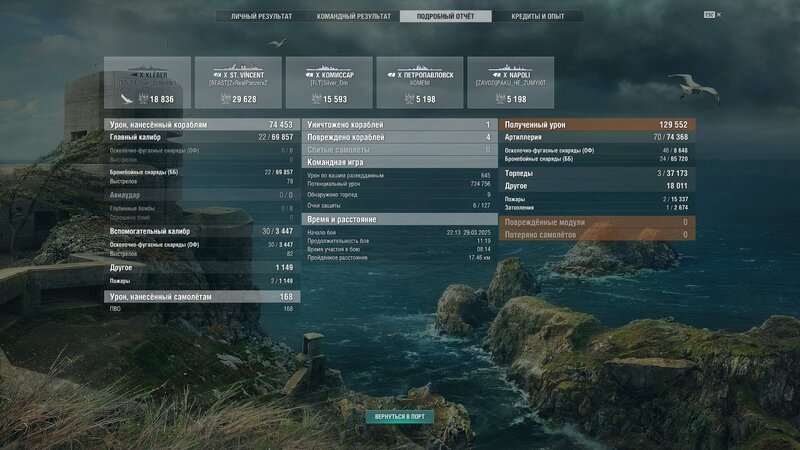The width and height of the screenshot is (800, 450).
Task: Click the Урон, нанесённый кораблям header
Action: point(202,124)
